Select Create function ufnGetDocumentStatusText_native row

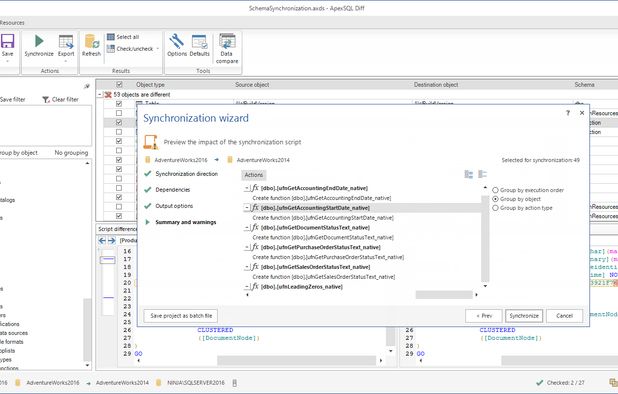[x=323, y=238]
